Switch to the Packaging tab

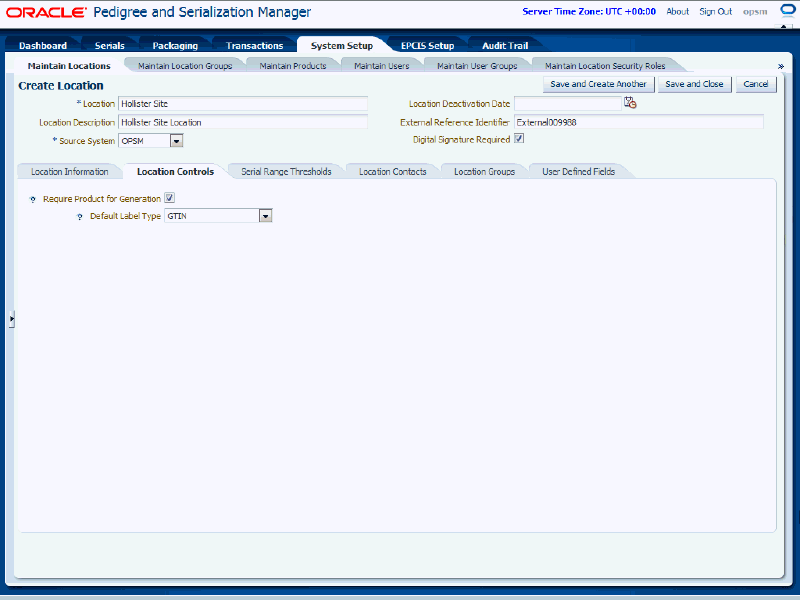(x=175, y=45)
